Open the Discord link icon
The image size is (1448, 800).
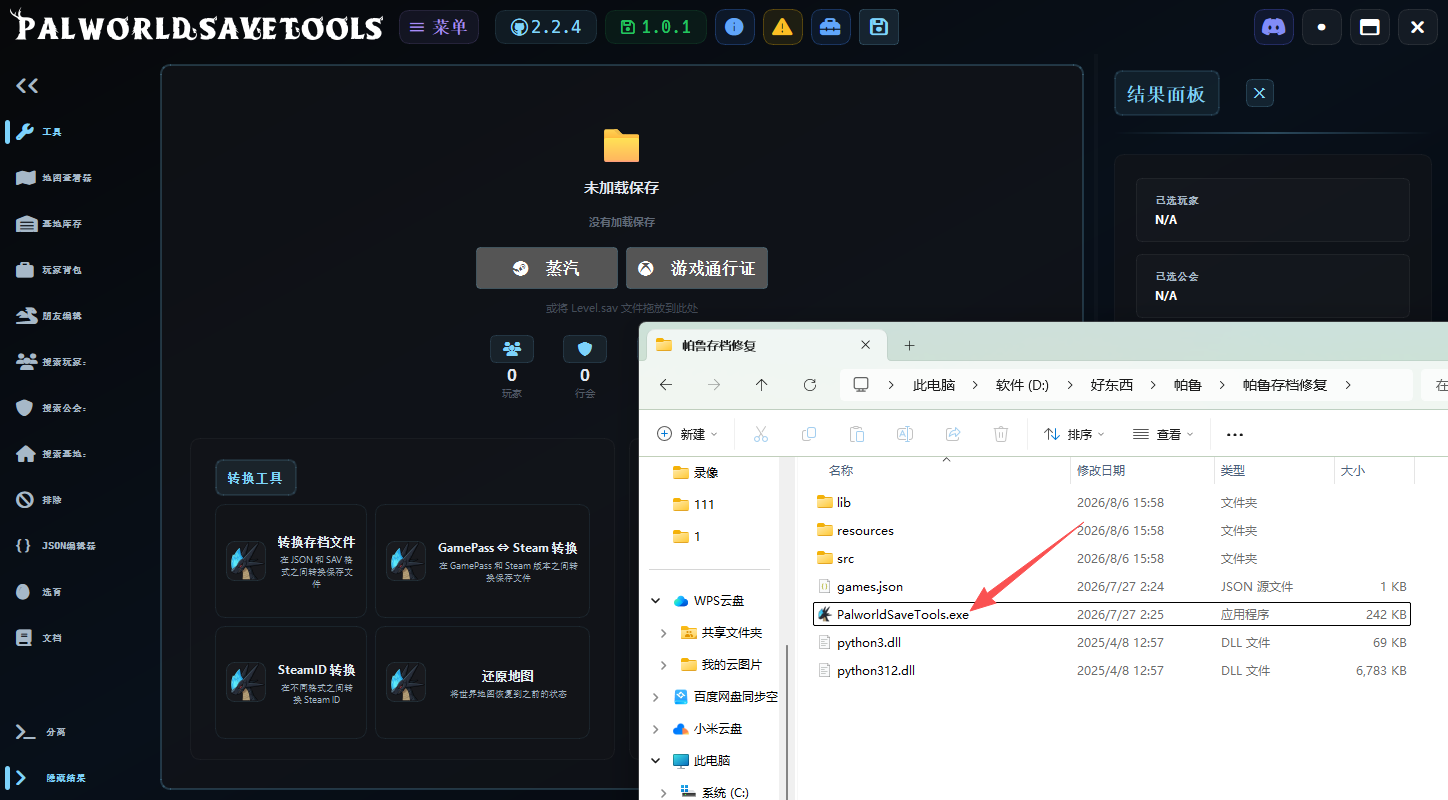click(1273, 27)
